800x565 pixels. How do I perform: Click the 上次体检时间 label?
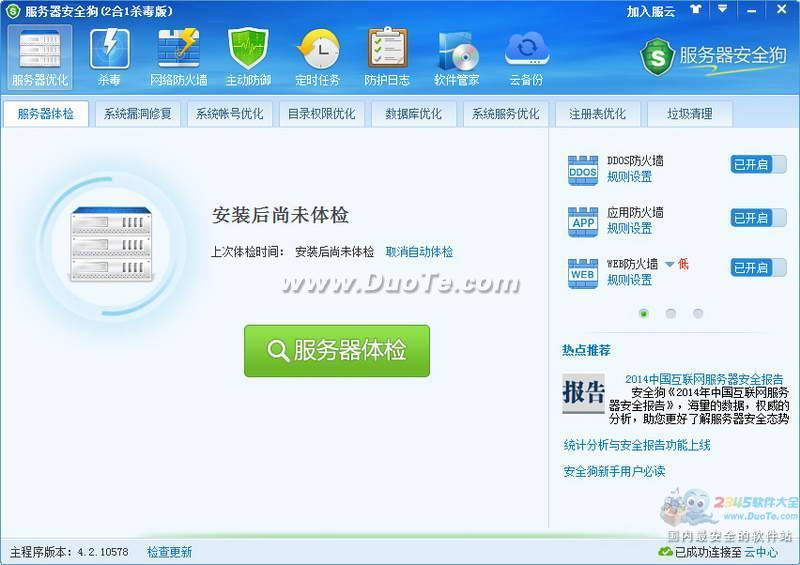click(247, 252)
